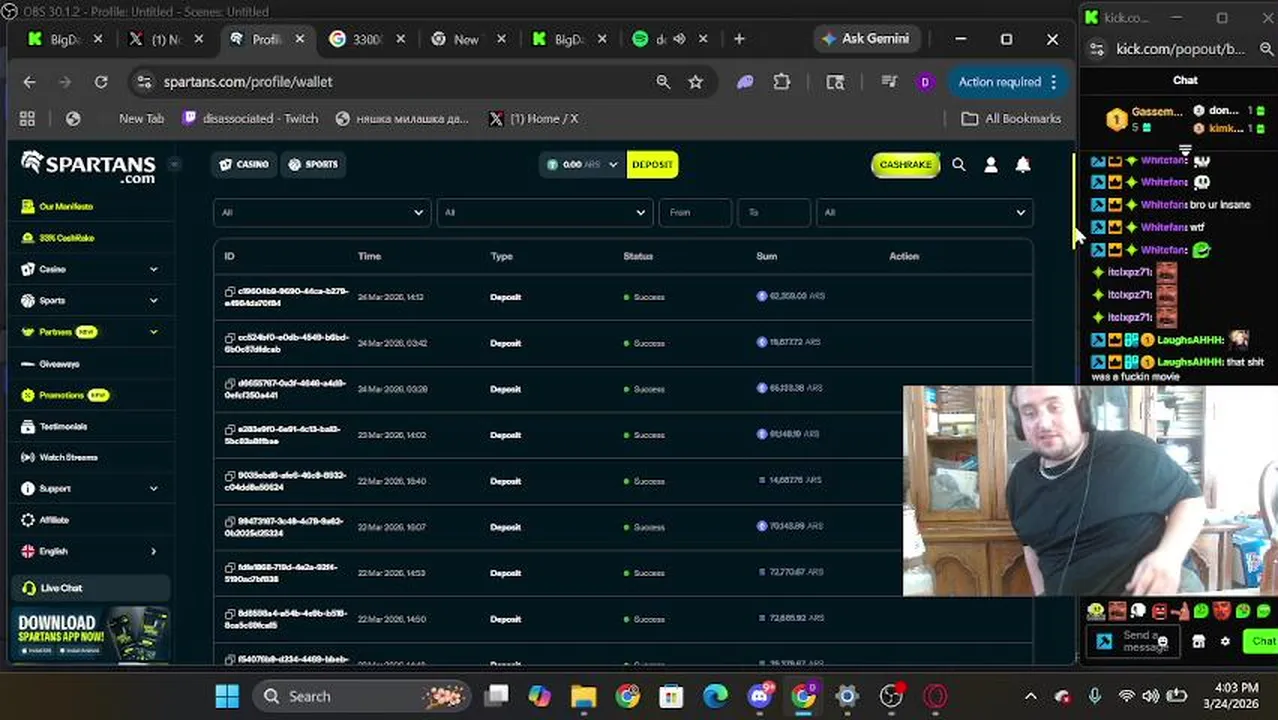The image size is (1278, 720).
Task: Click the green Chat send button
Action: click(x=1260, y=641)
